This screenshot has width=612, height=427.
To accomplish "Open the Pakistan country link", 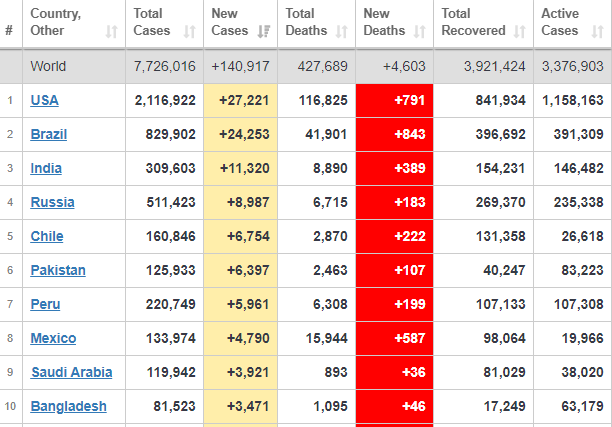I will point(58,270).
